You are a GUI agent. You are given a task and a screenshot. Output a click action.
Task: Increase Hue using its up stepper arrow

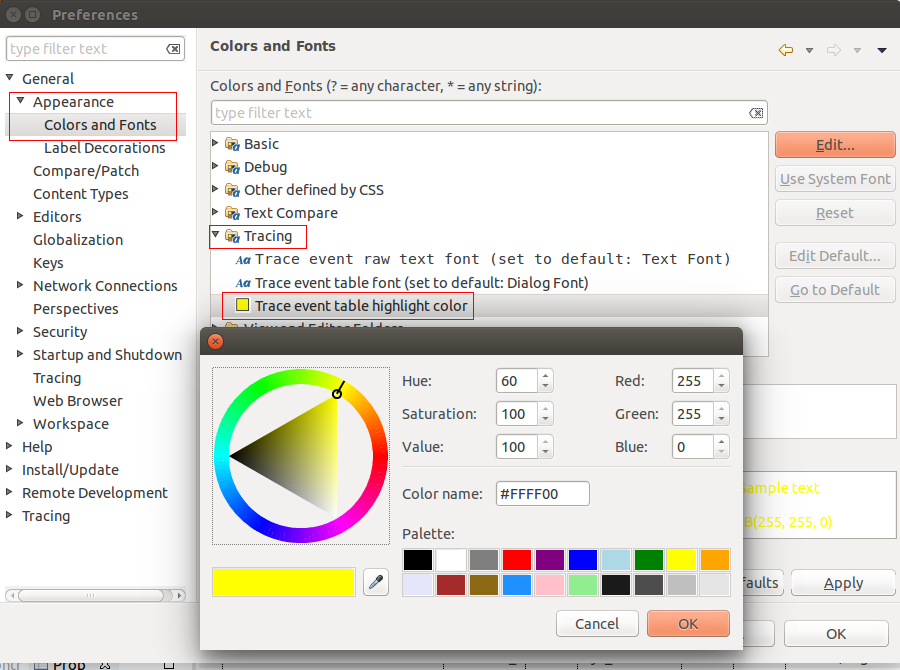click(x=545, y=376)
